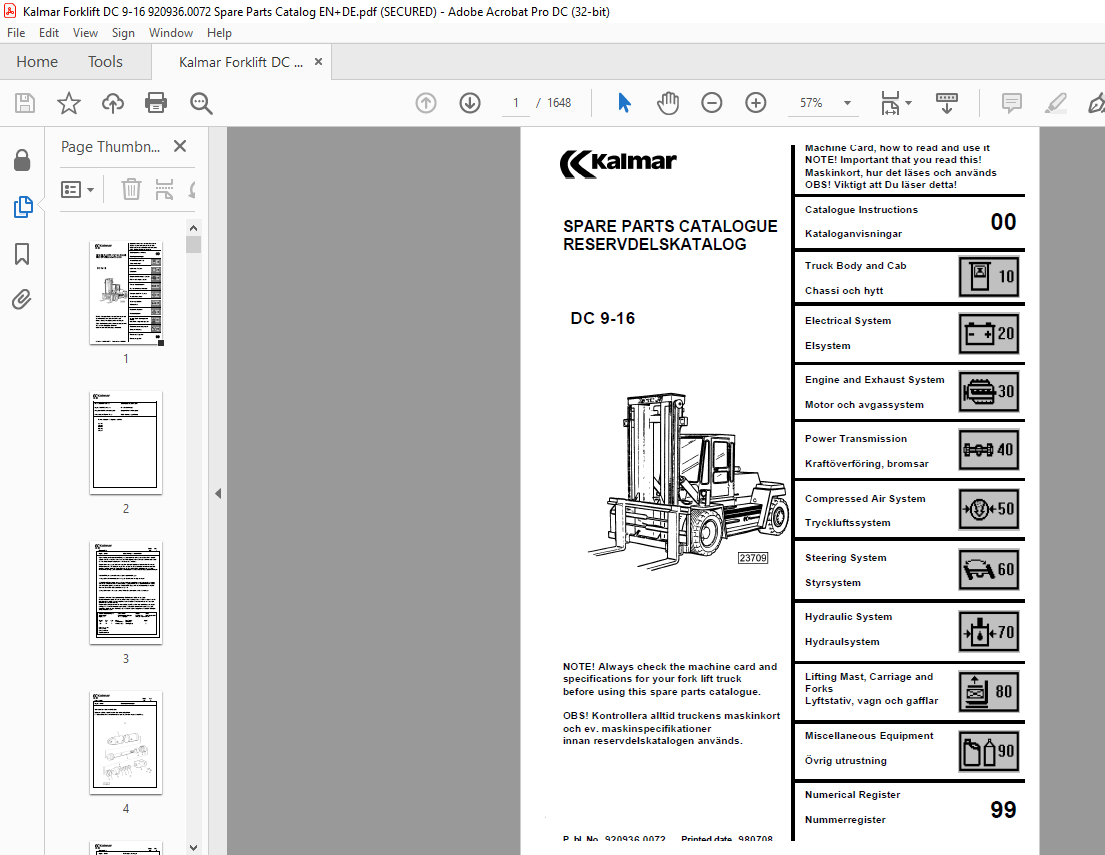Click the thumbnail panel scrollbar thumb
The width and height of the screenshot is (1105, 855).
[193, 245]
